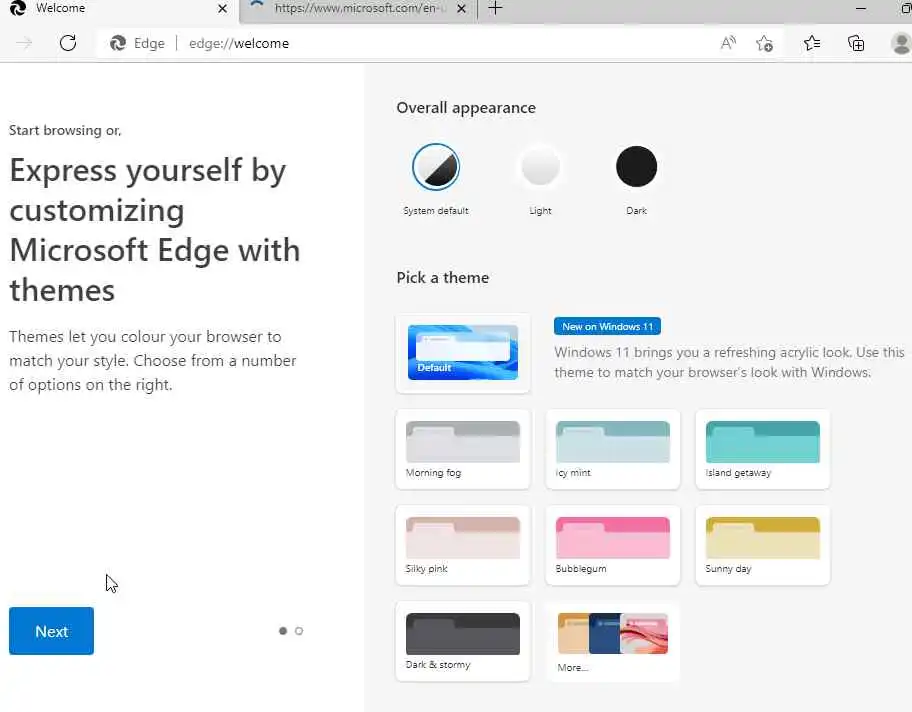This screenshot has height=712, width=912.
Task: Choose the Default Windows 11 theme
Action: click(x=463, y=353)
